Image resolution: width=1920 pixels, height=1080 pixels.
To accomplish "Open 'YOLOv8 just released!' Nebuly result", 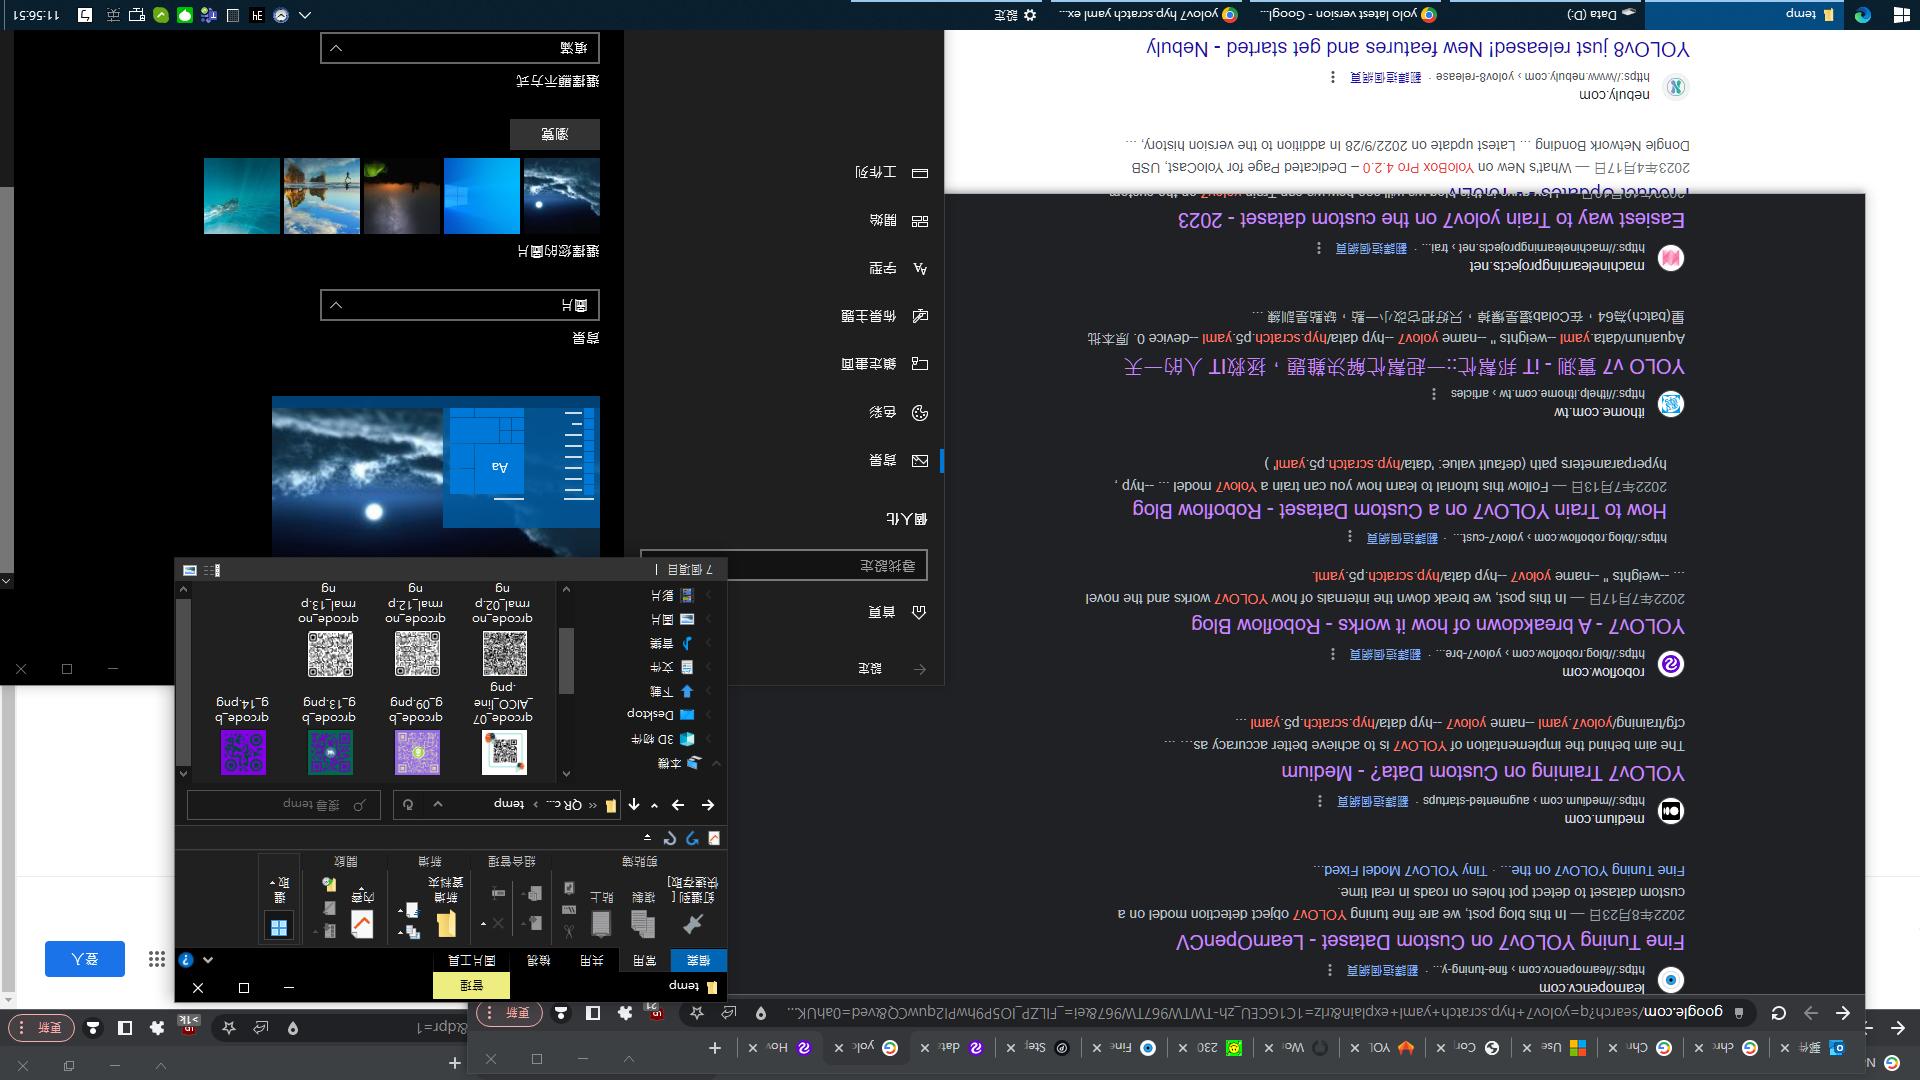I will pyautogui.click(x=1418, y=49).
